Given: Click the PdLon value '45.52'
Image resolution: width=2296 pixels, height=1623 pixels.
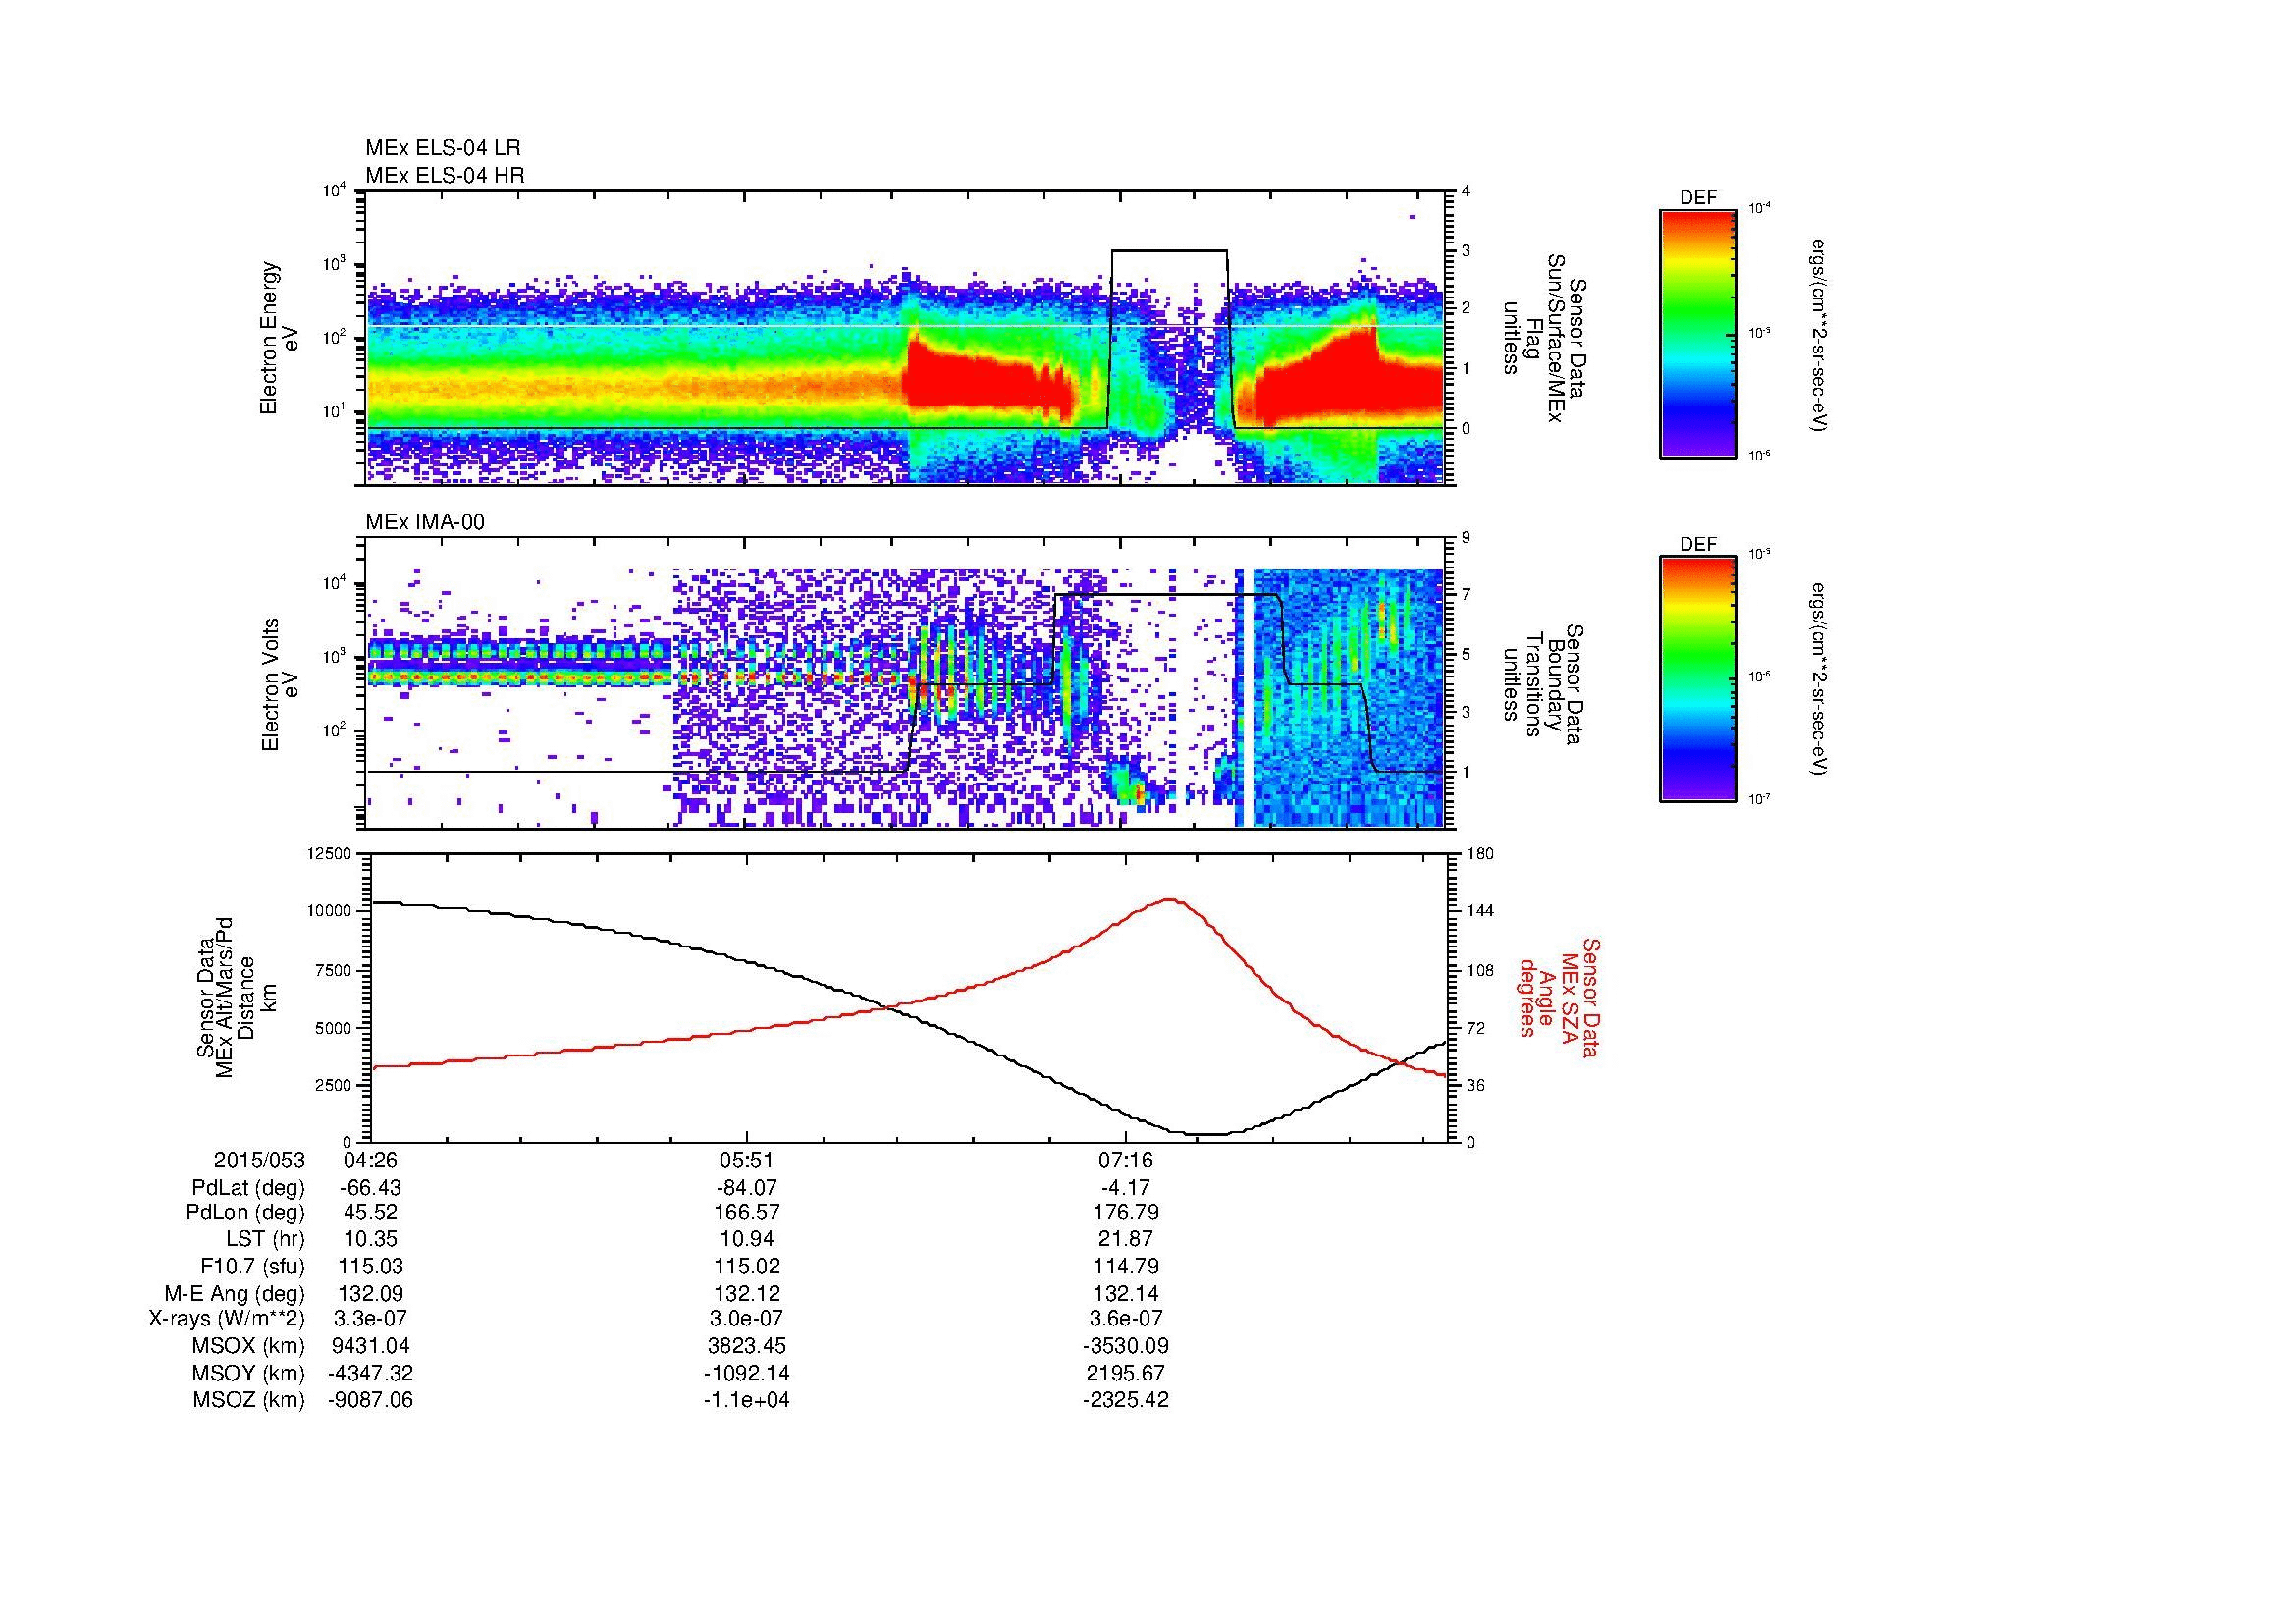Looking at the screenshot, I should click(370, 1213).
